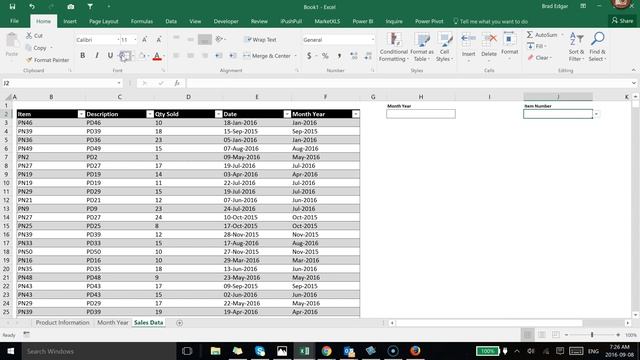Apply Percent style format
This screenshot has height=360, width=640.
click(x=325, y=56)
